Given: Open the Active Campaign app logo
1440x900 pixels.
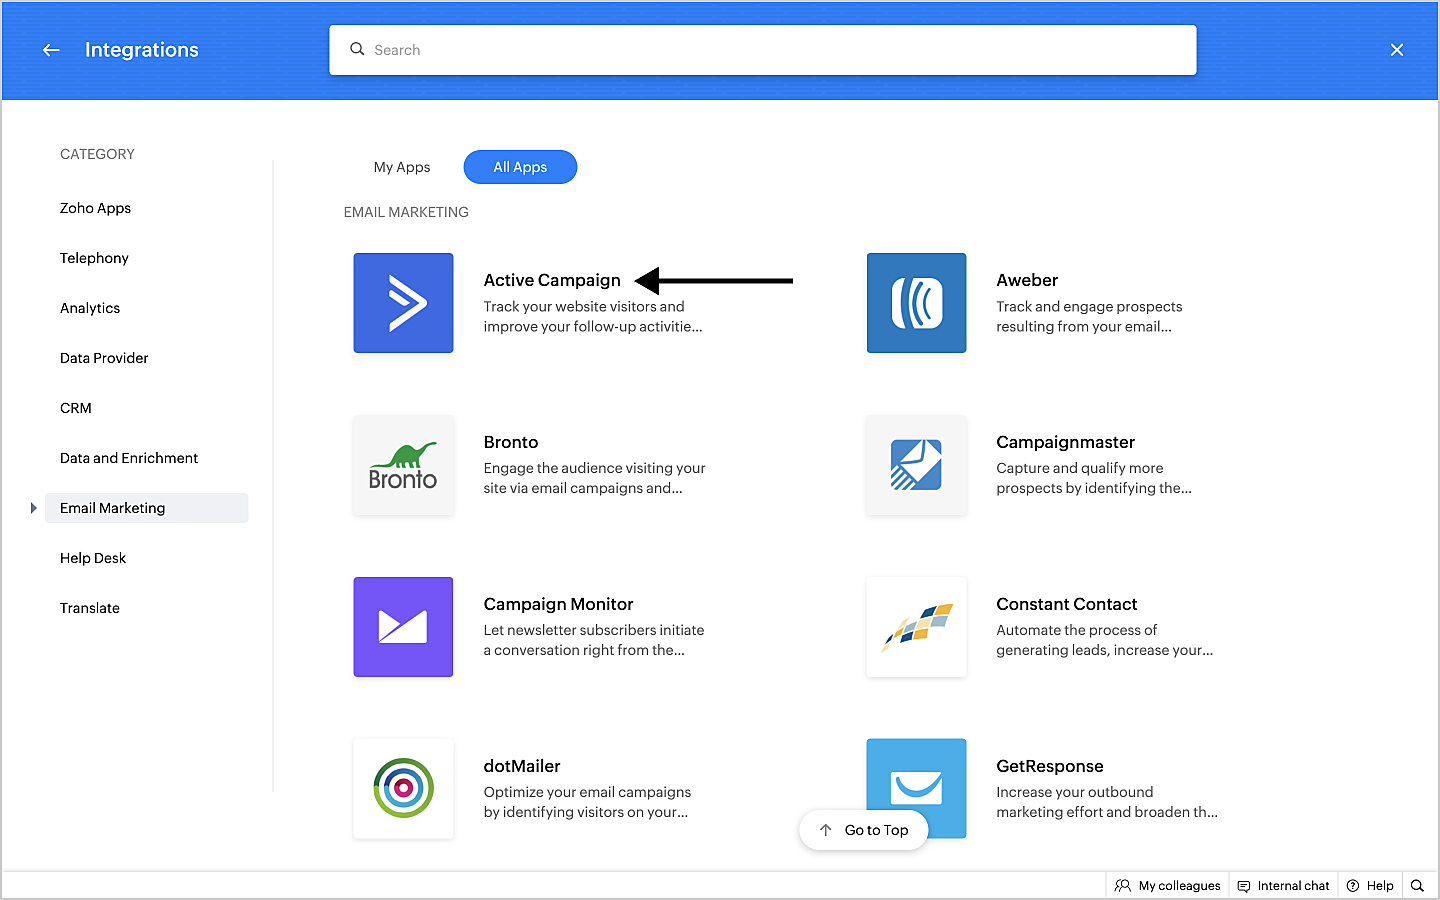Looking at the screenshot, I should tap(403, 303).
